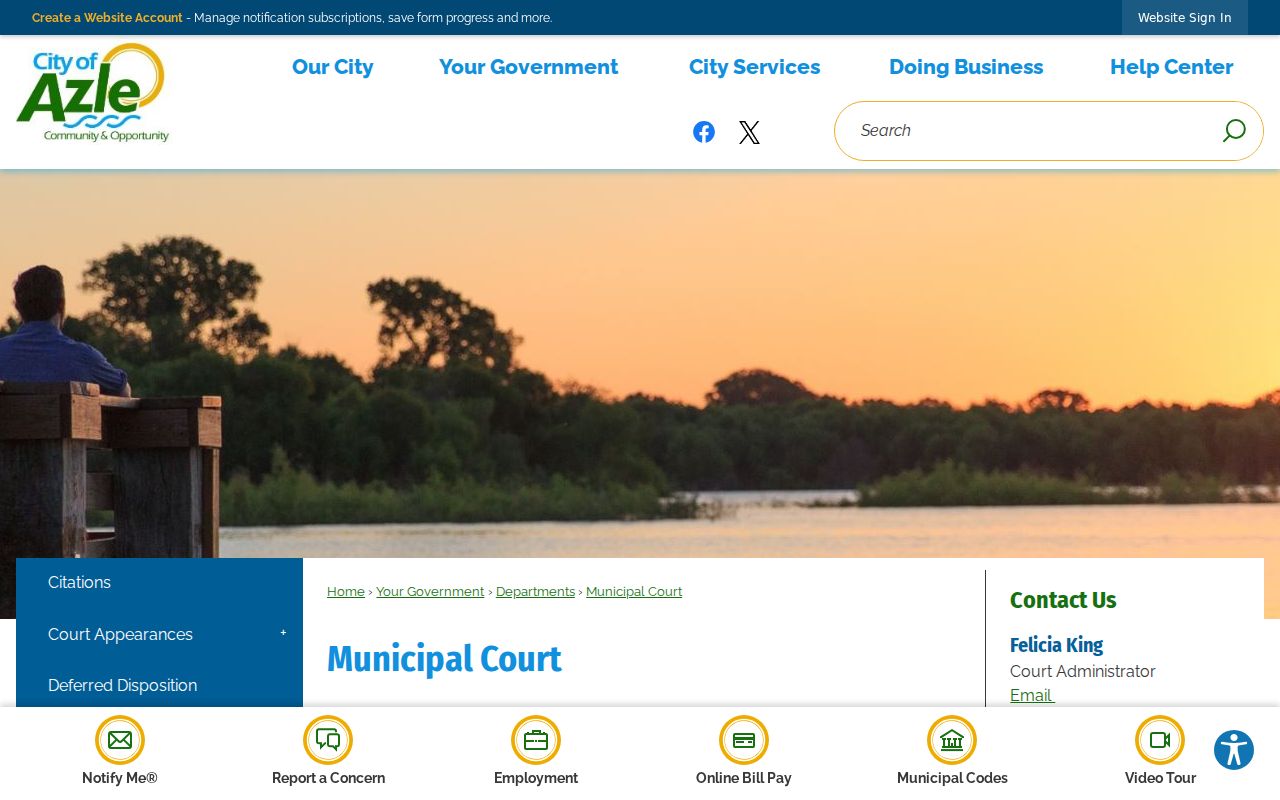Open the accessibility options widget
This screenshot has height=800, width=1280.
point(1234,750)
